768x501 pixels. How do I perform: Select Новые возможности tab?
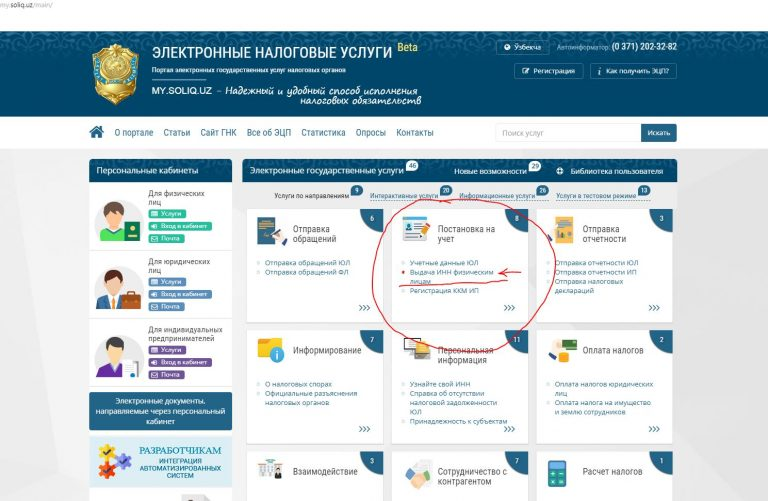[490, 171]
